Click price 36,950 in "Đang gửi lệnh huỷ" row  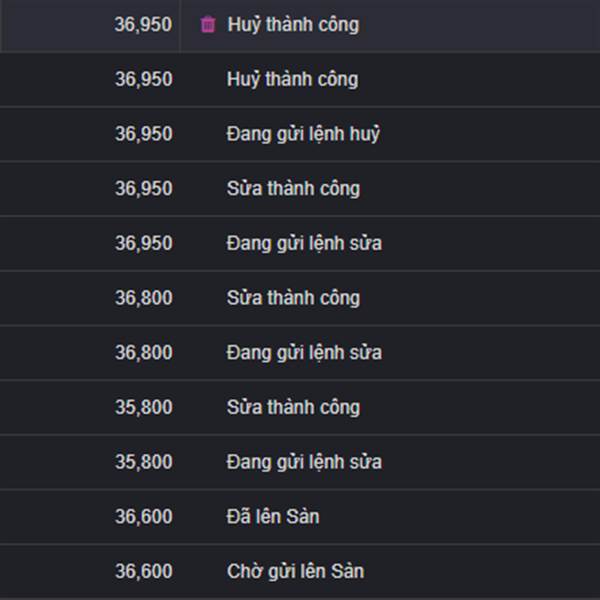pyautogui.click(x=143, y=134)
